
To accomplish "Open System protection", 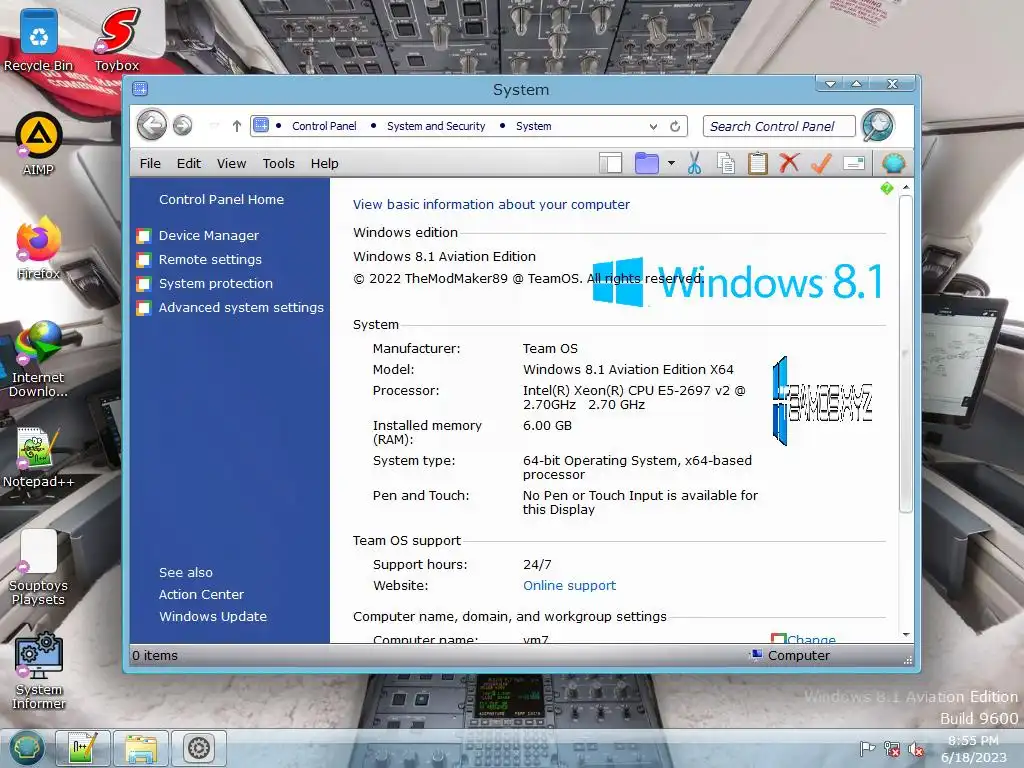I will (216, 283).
